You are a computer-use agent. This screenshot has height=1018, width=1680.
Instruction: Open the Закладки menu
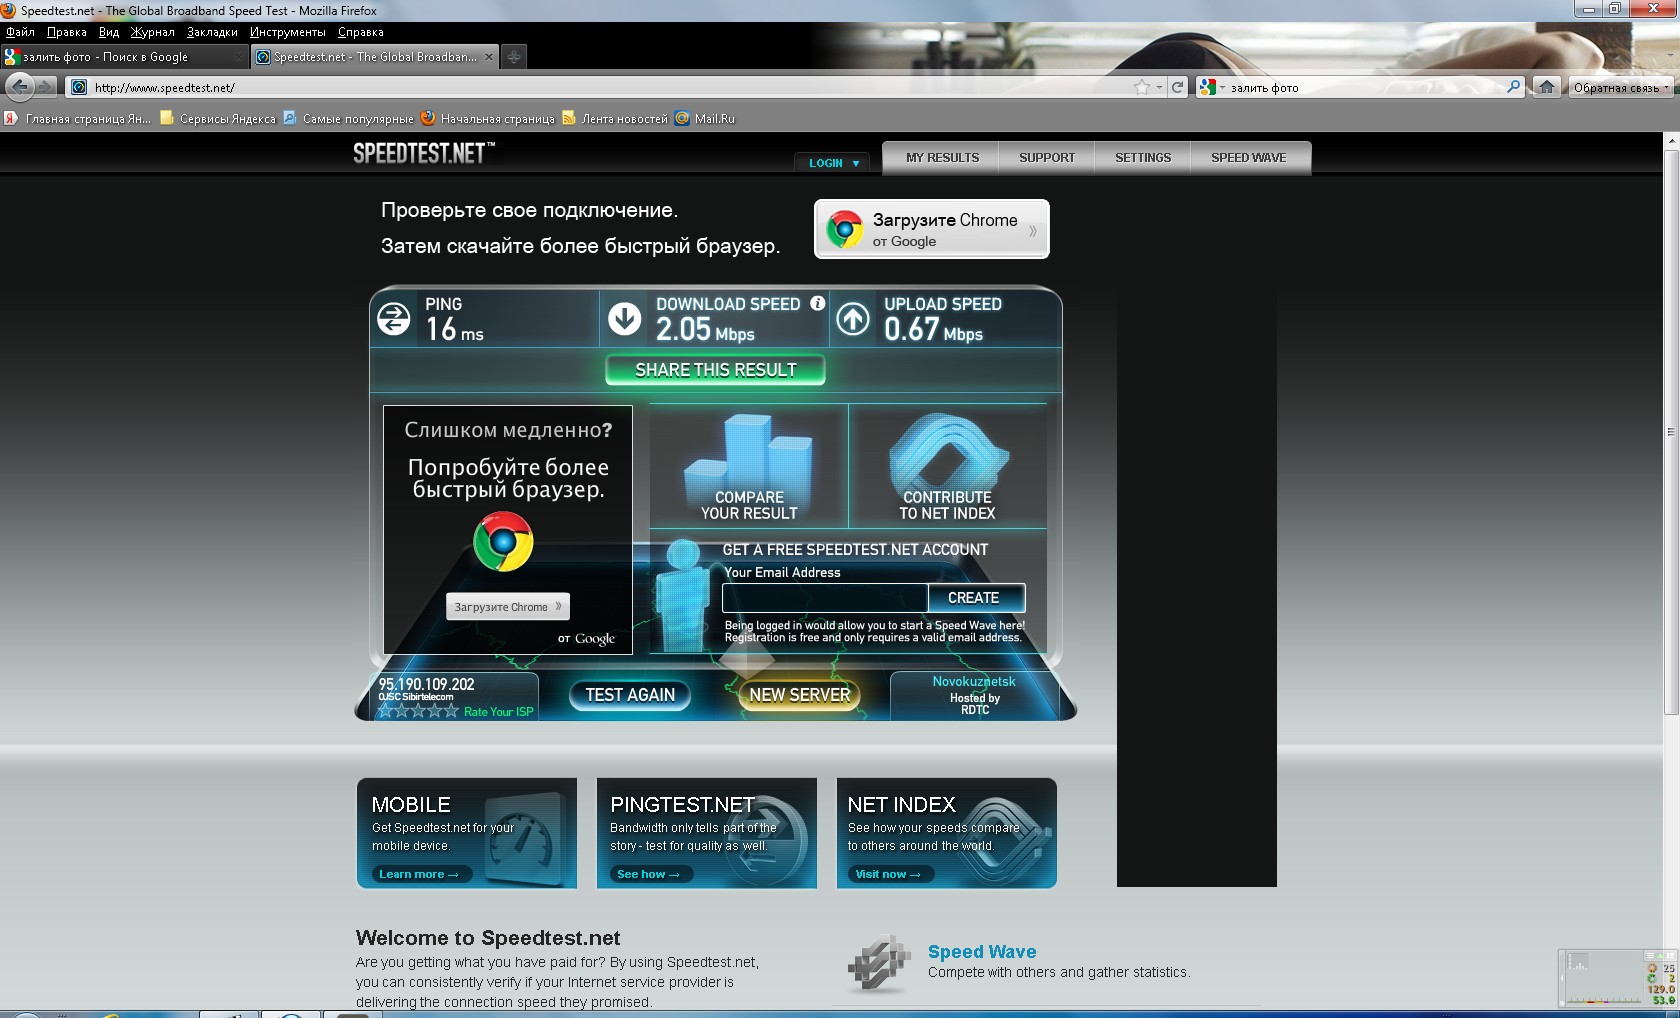[x=212, y=32]
